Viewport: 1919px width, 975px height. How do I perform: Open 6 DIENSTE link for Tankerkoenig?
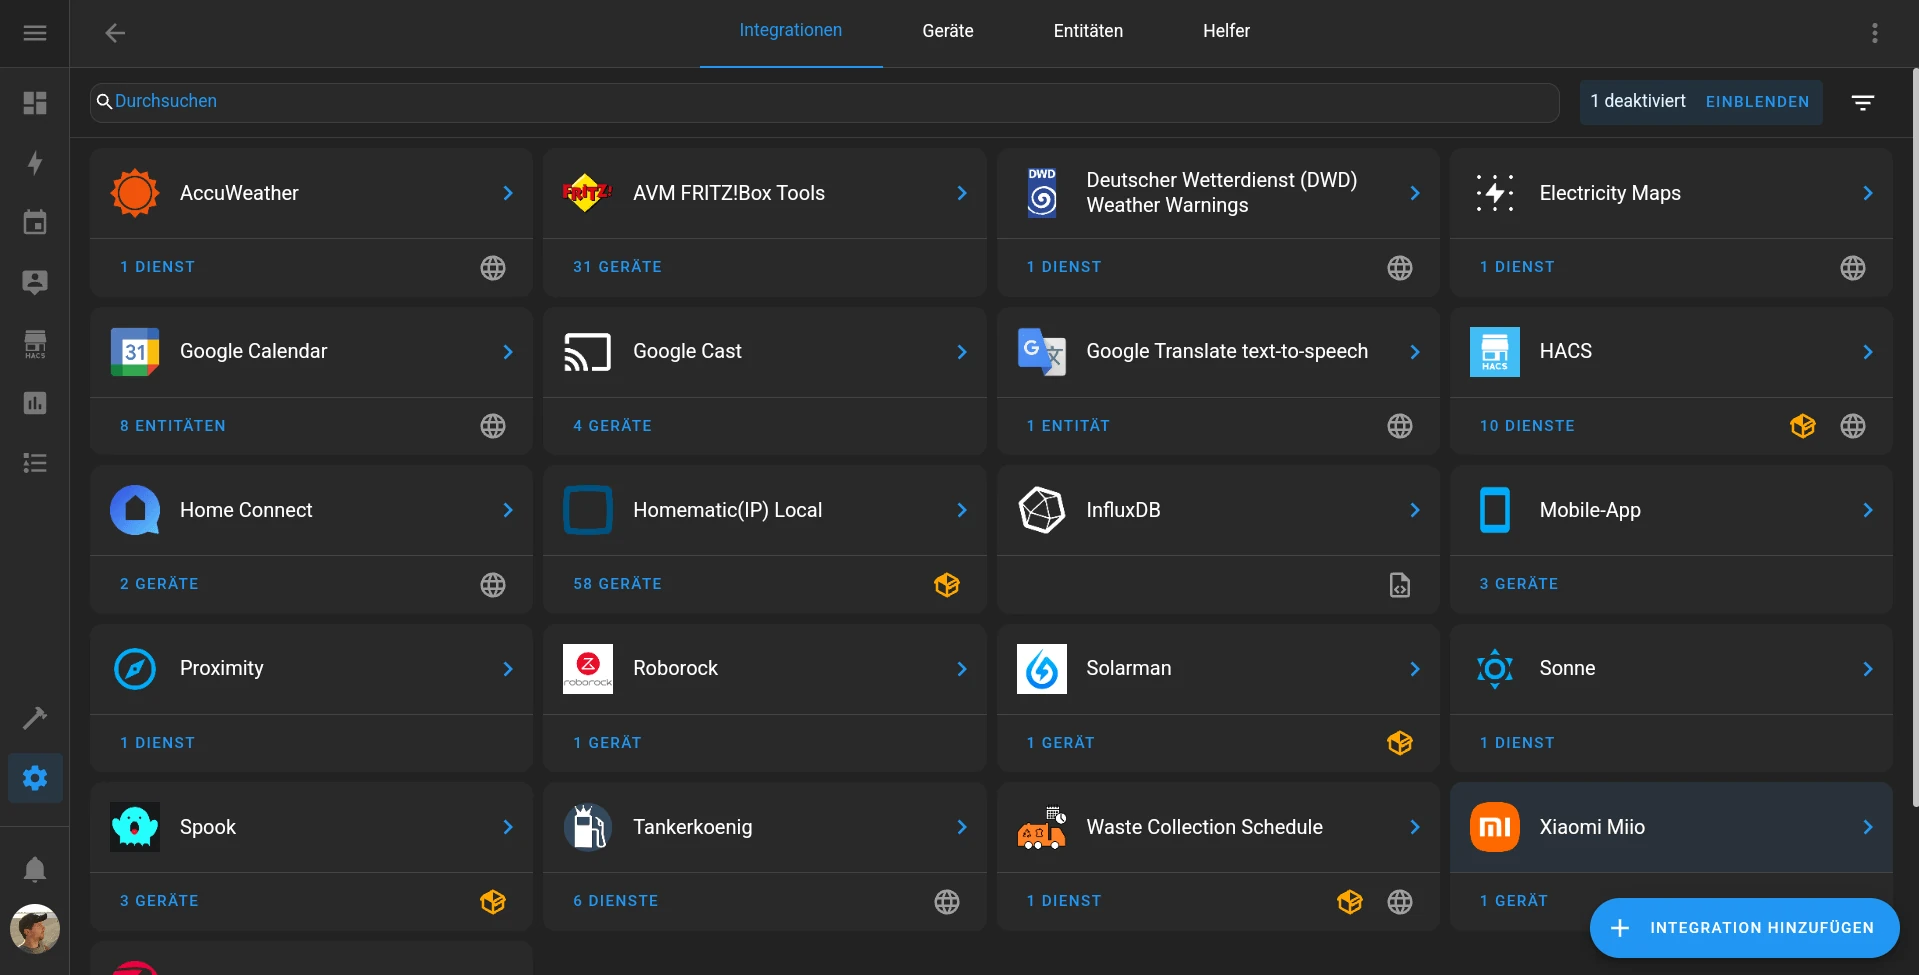[615, 901]
